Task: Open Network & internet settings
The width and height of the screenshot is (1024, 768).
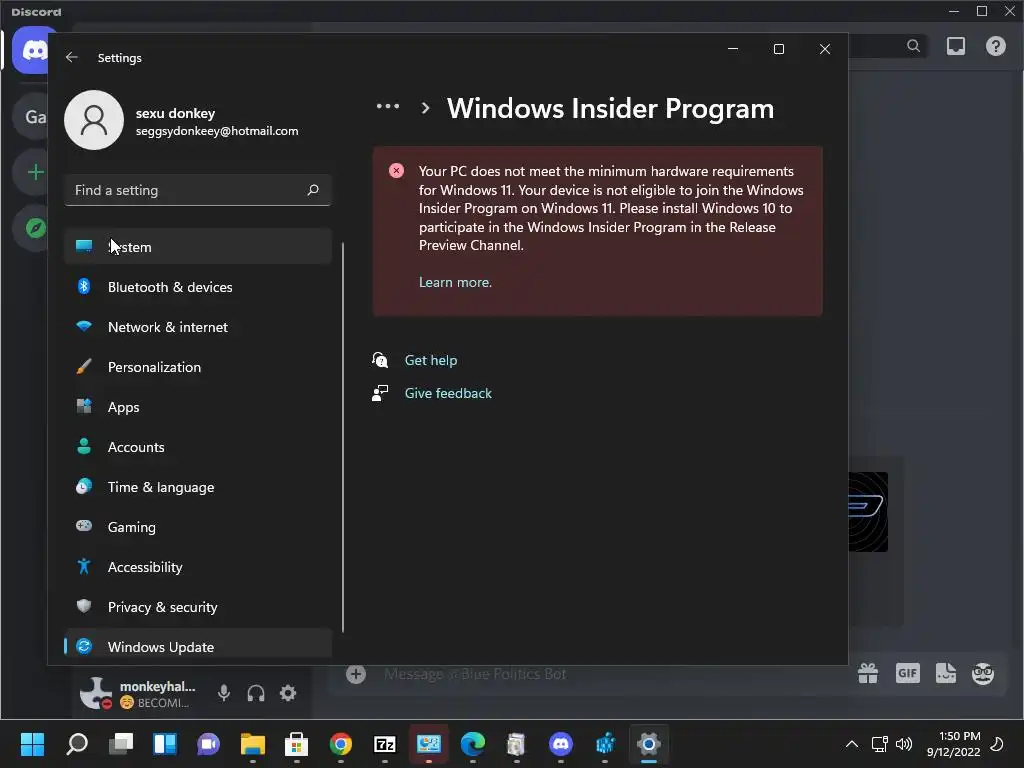Action: pos(198,327)
